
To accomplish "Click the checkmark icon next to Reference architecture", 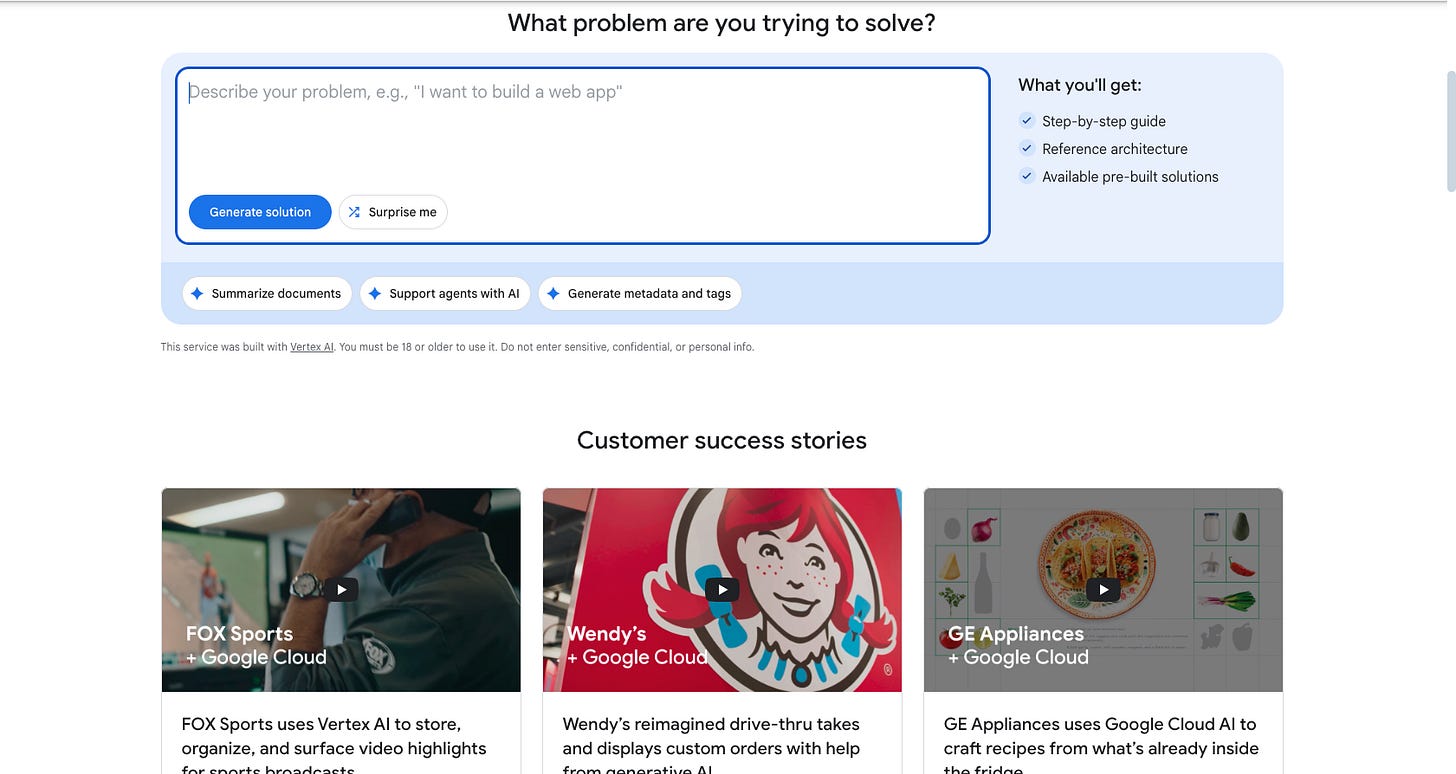I will pos(1026,149).
